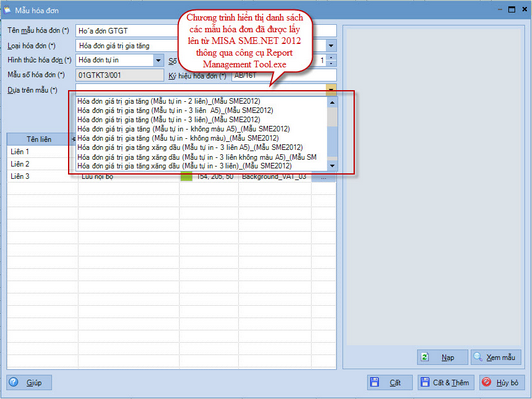
Task: Click the Ký hiệu hóa đơn input field
Action: click(x=284, y=75)
